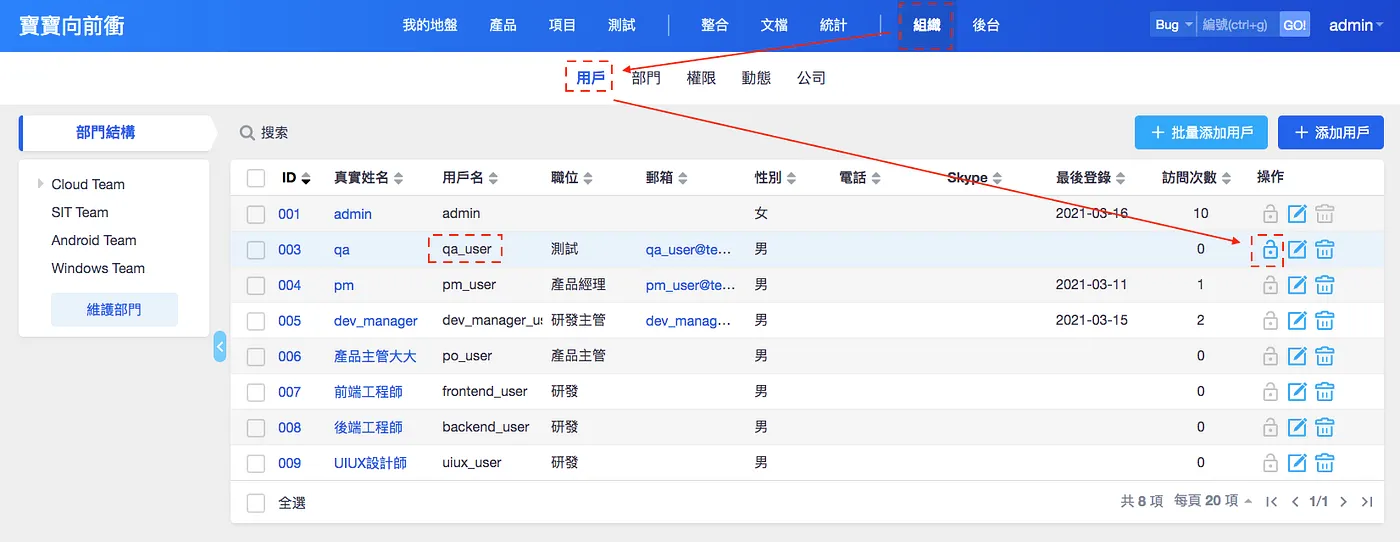Screen dimensions: 1400x542
Task: Tick the header select-all checkbox
Action: pyautogui.click(x=256, y=178)
